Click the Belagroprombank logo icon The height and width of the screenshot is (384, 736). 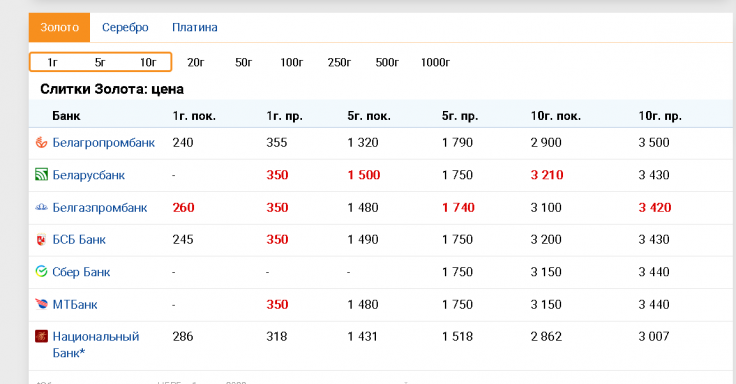coord(41,142)
